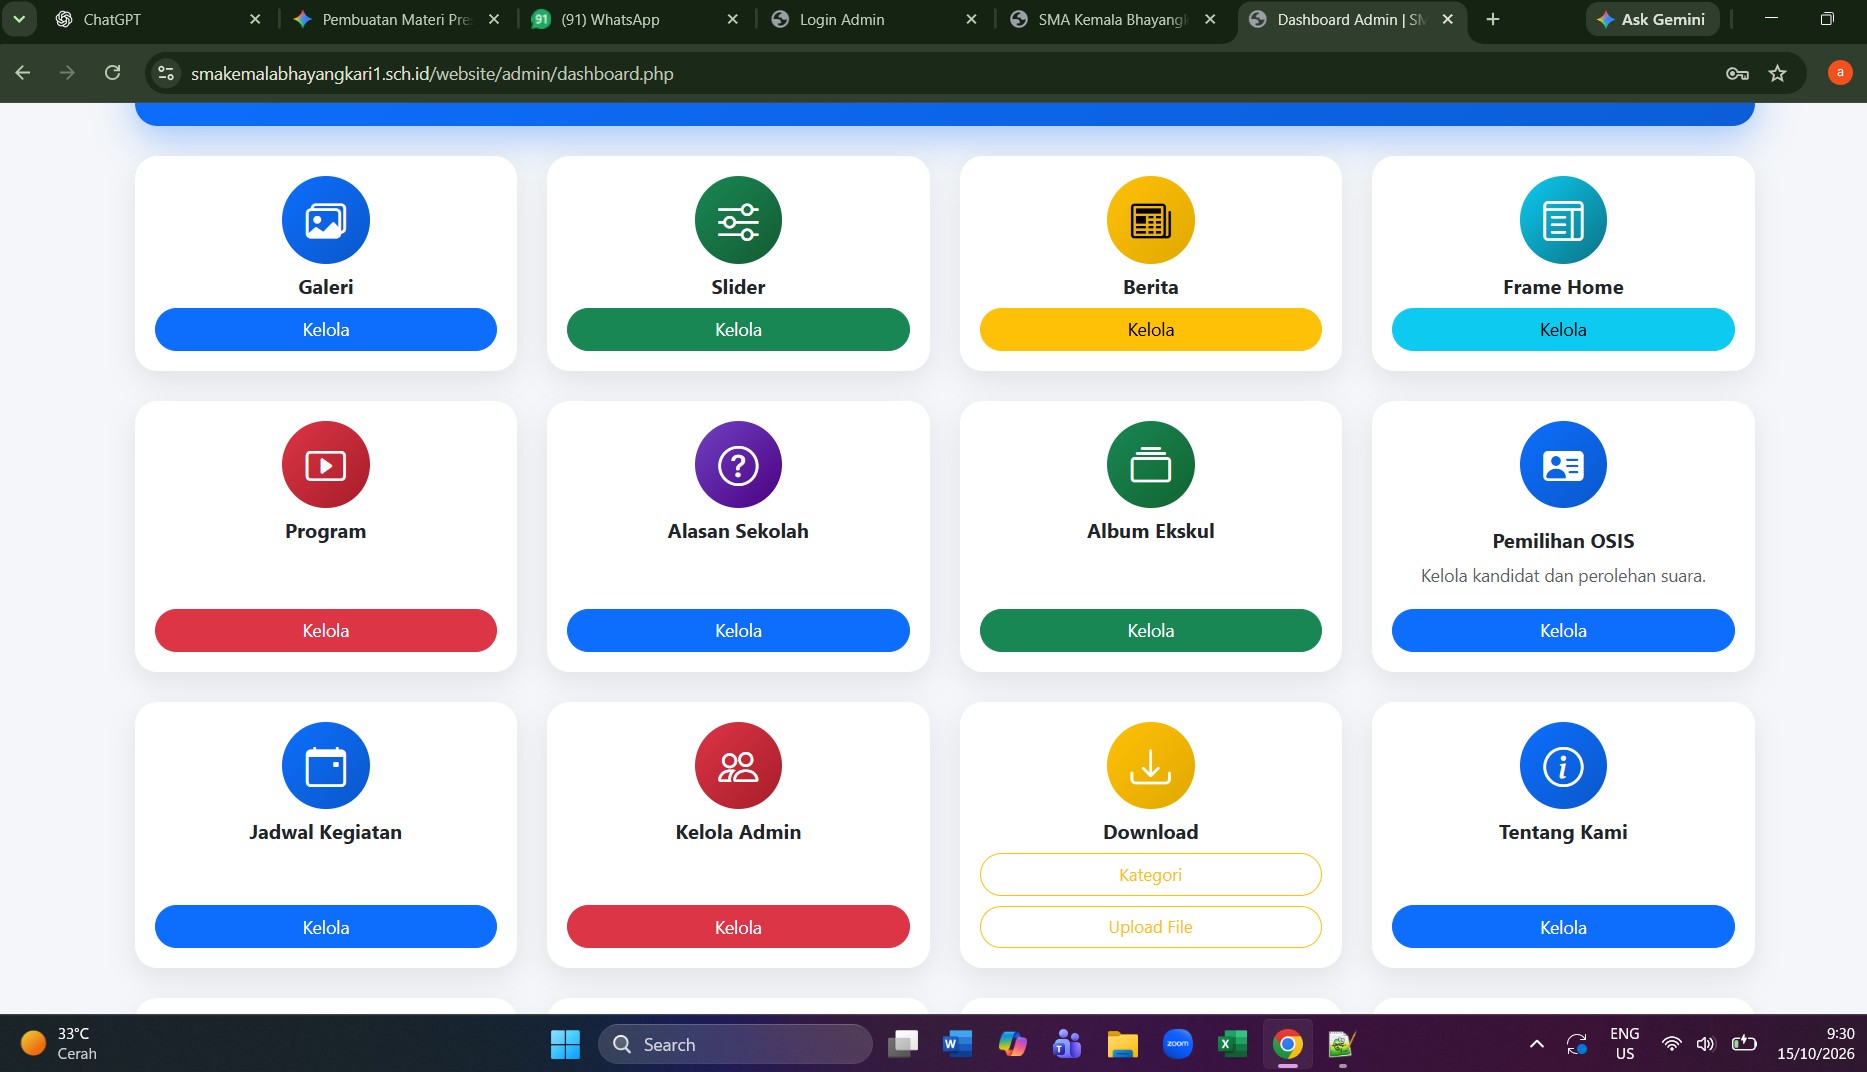Open File Explorer from taskbar
This screenshot has height=1072, width=1867.
[1123, 1044]
